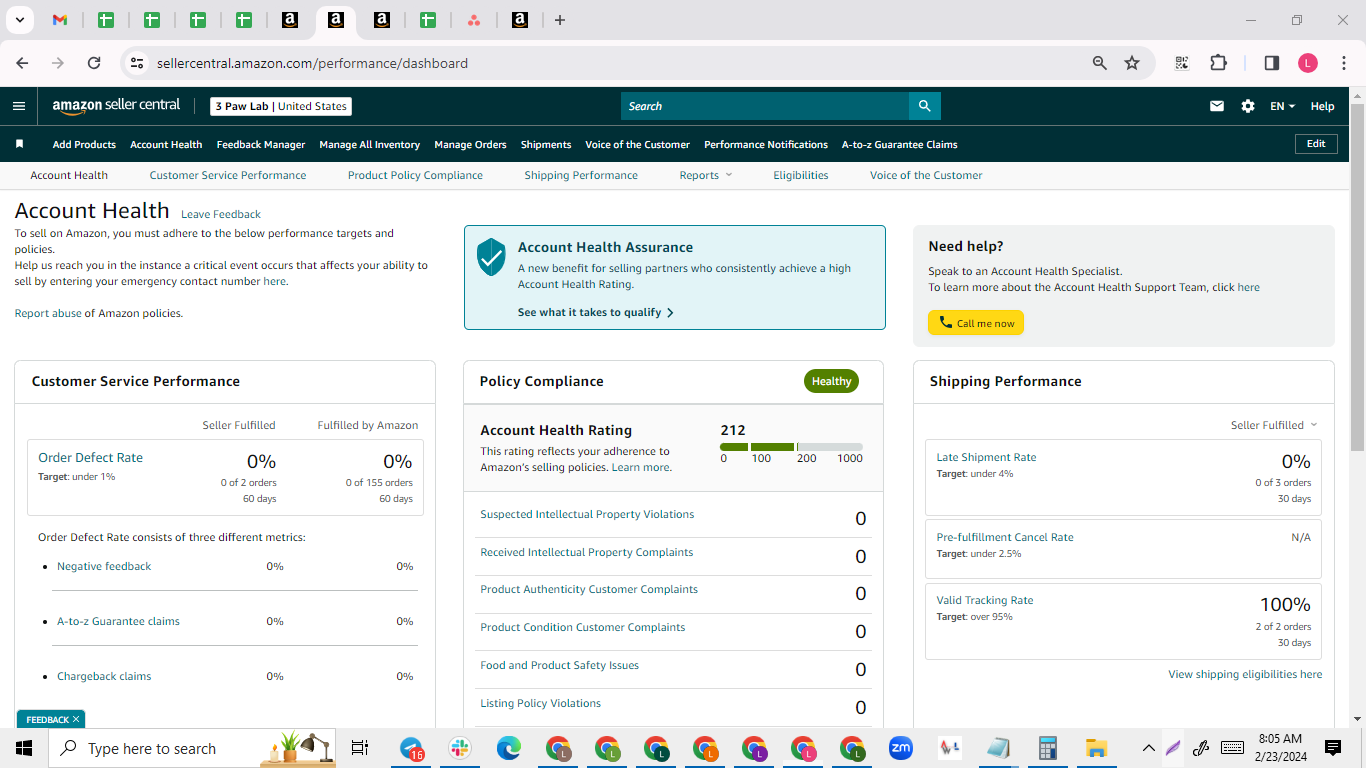Open the QR code extension icon
Screen dimensions: 1366x768
click(1182, 63)
